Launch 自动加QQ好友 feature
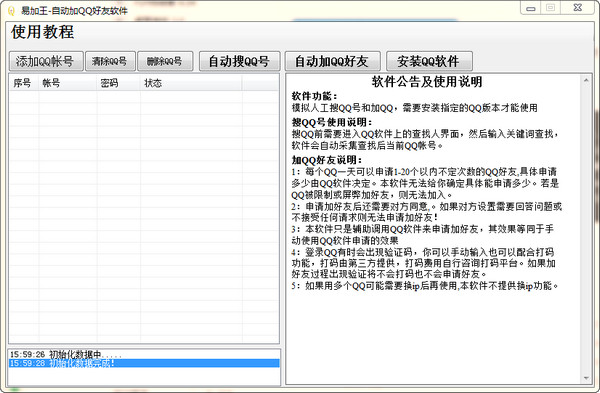Viewport: 600px width, 393px height. tap(333, 61)
